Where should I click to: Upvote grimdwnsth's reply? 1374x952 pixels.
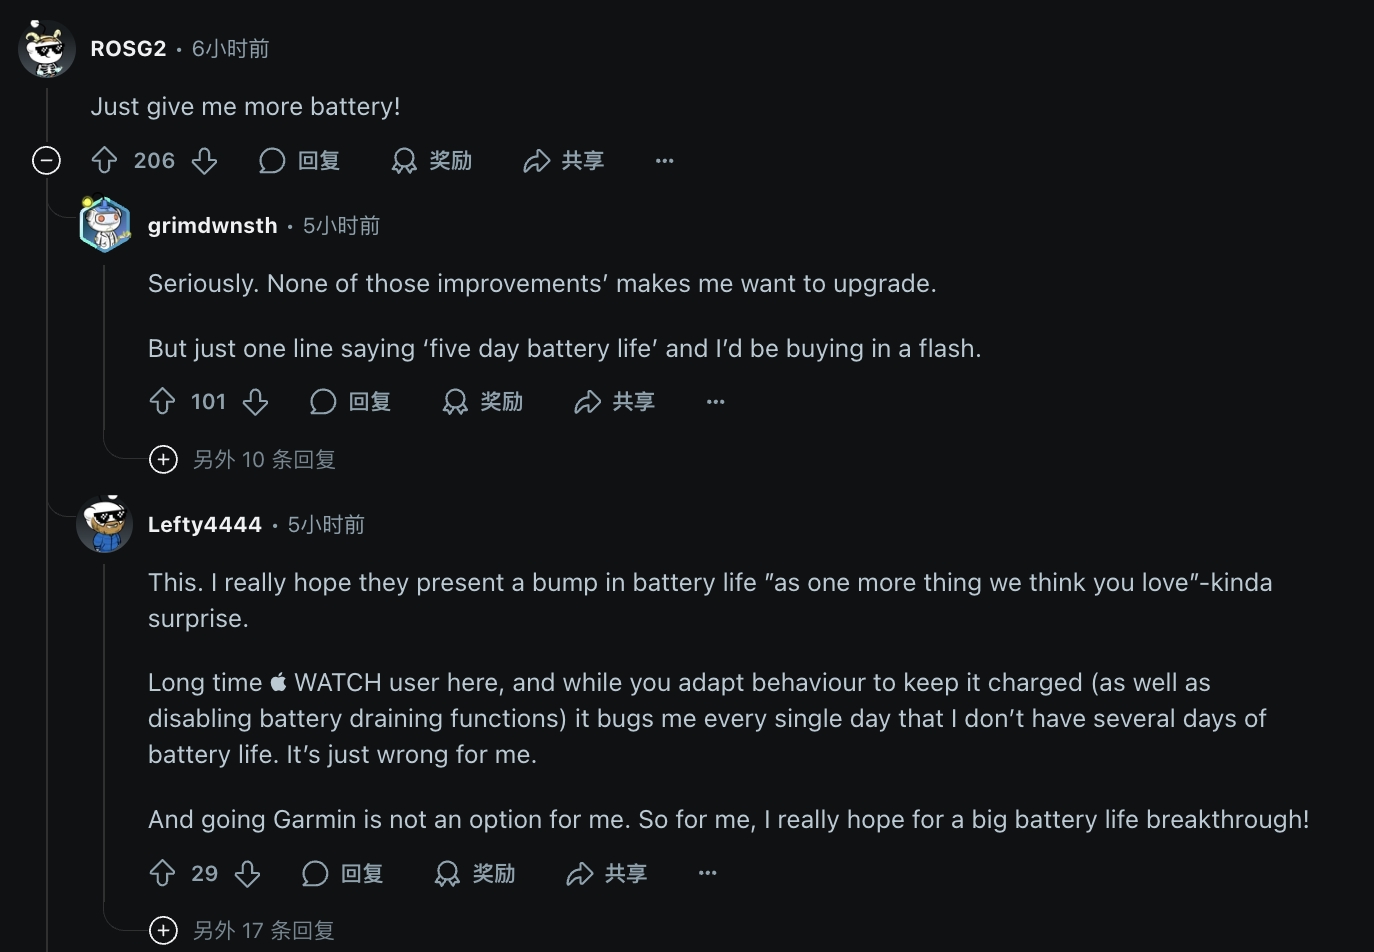point(162,401)
